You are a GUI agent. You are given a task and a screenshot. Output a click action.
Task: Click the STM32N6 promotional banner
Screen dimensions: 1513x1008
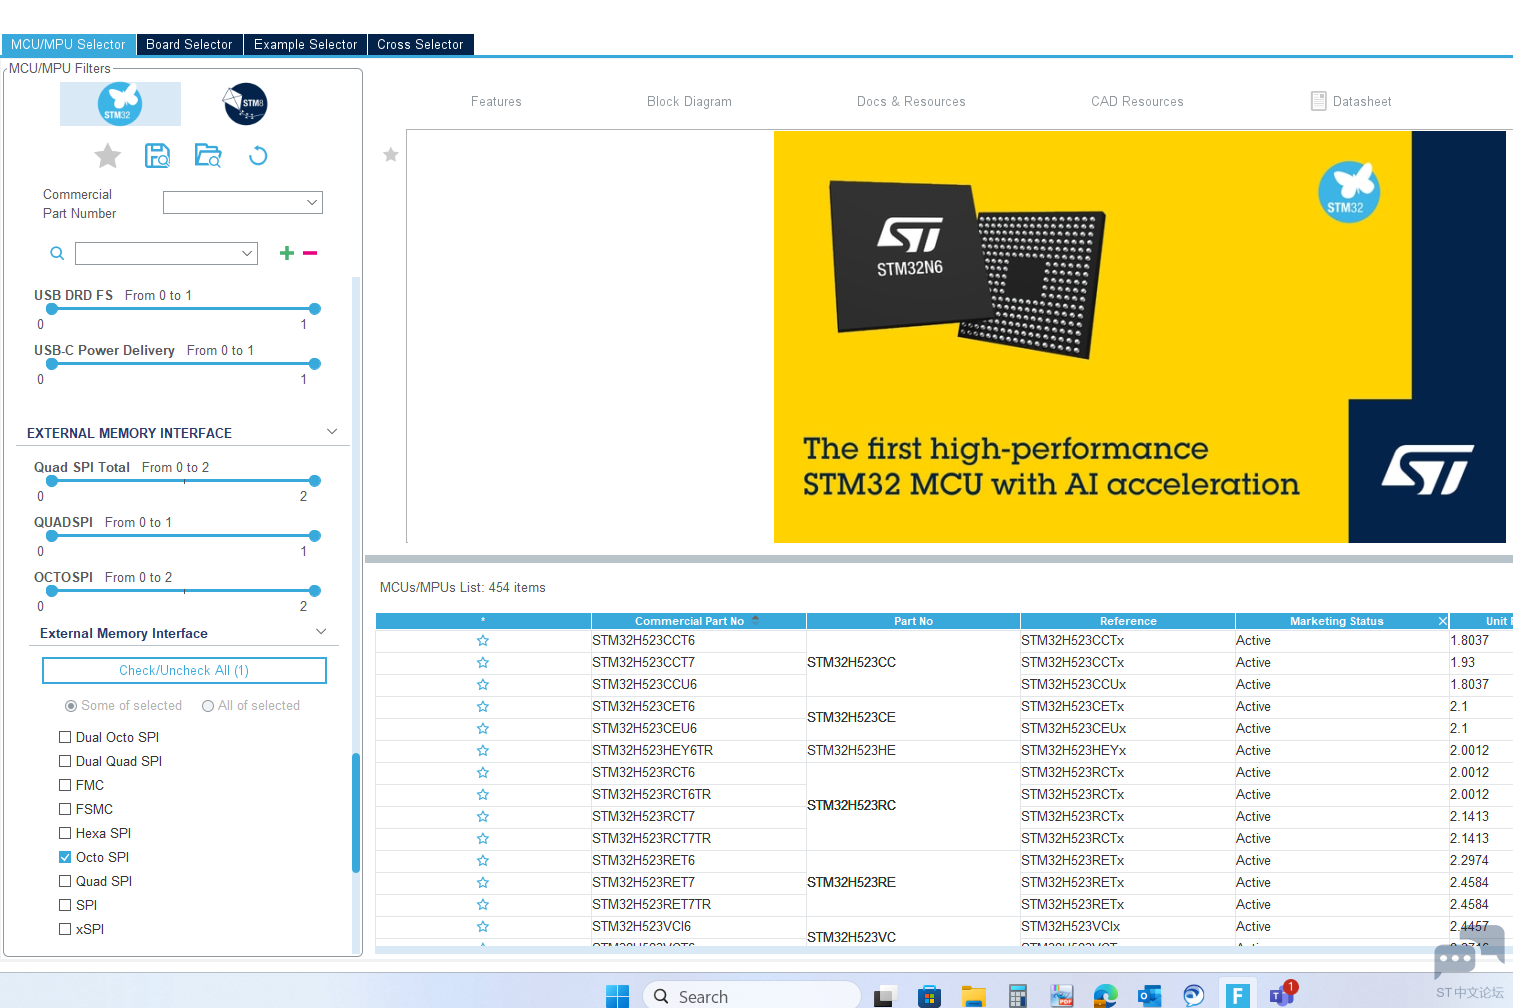pos(1139,337)
